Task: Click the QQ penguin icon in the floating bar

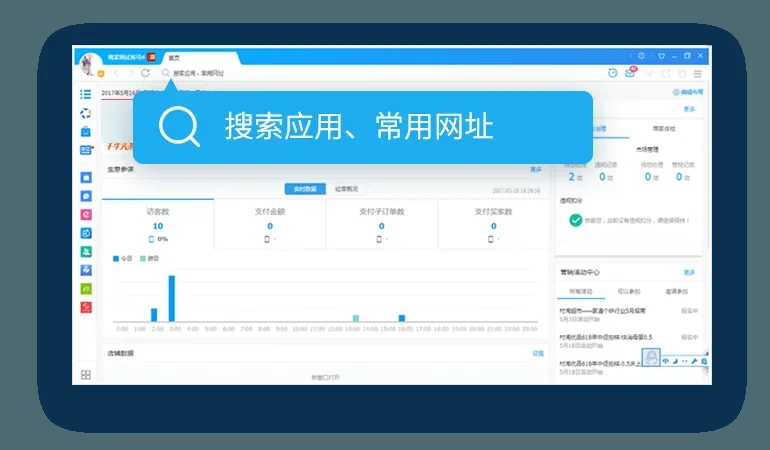Action: coord(651,357)
